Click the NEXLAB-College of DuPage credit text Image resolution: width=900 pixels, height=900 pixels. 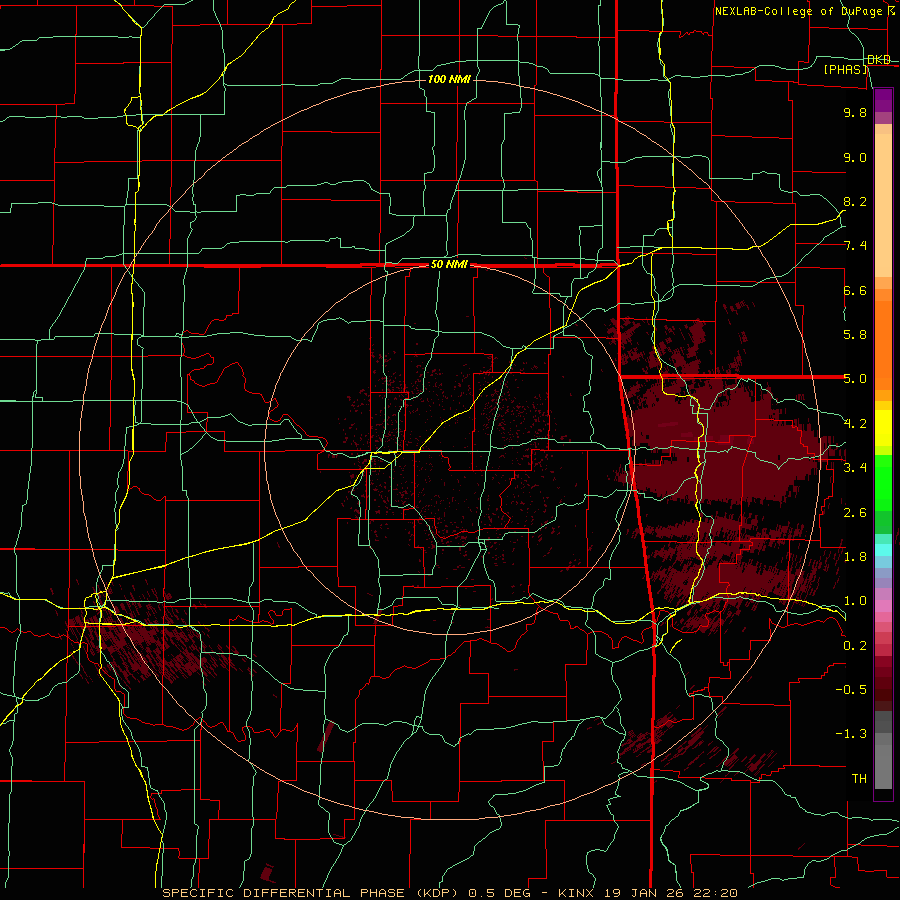[798, 11]
